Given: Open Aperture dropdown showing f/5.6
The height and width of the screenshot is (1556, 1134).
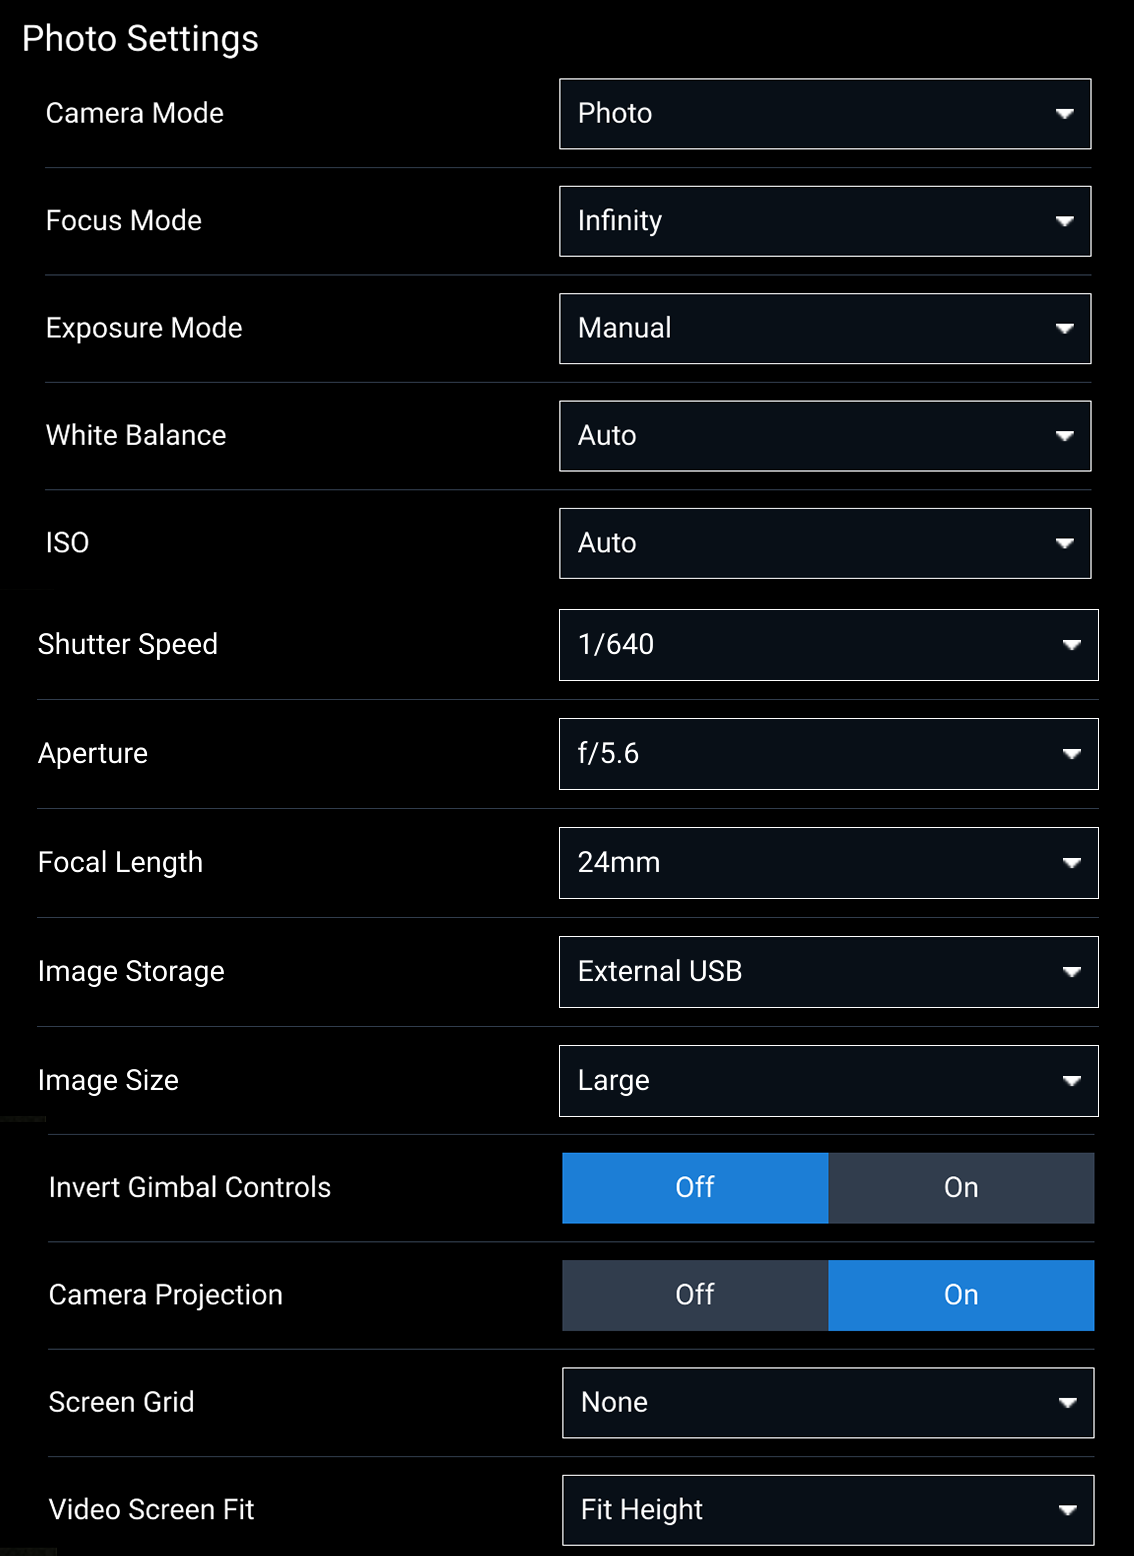Looking at the screenshot, I should pos(828,754).
